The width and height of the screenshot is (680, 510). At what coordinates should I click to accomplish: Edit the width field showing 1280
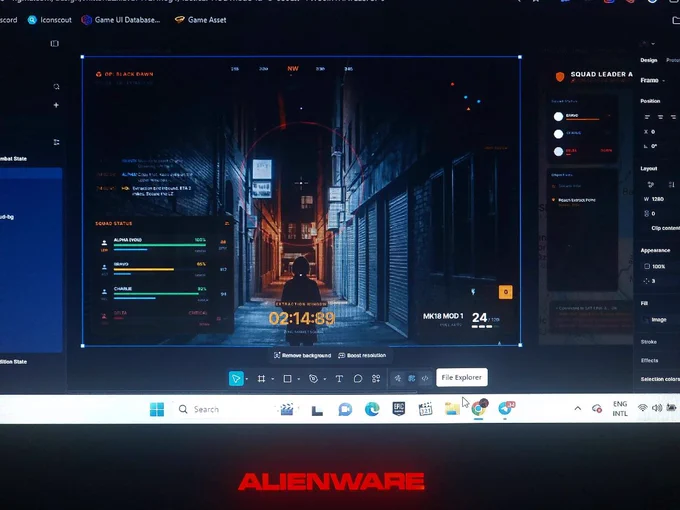[x=655, y=199]
